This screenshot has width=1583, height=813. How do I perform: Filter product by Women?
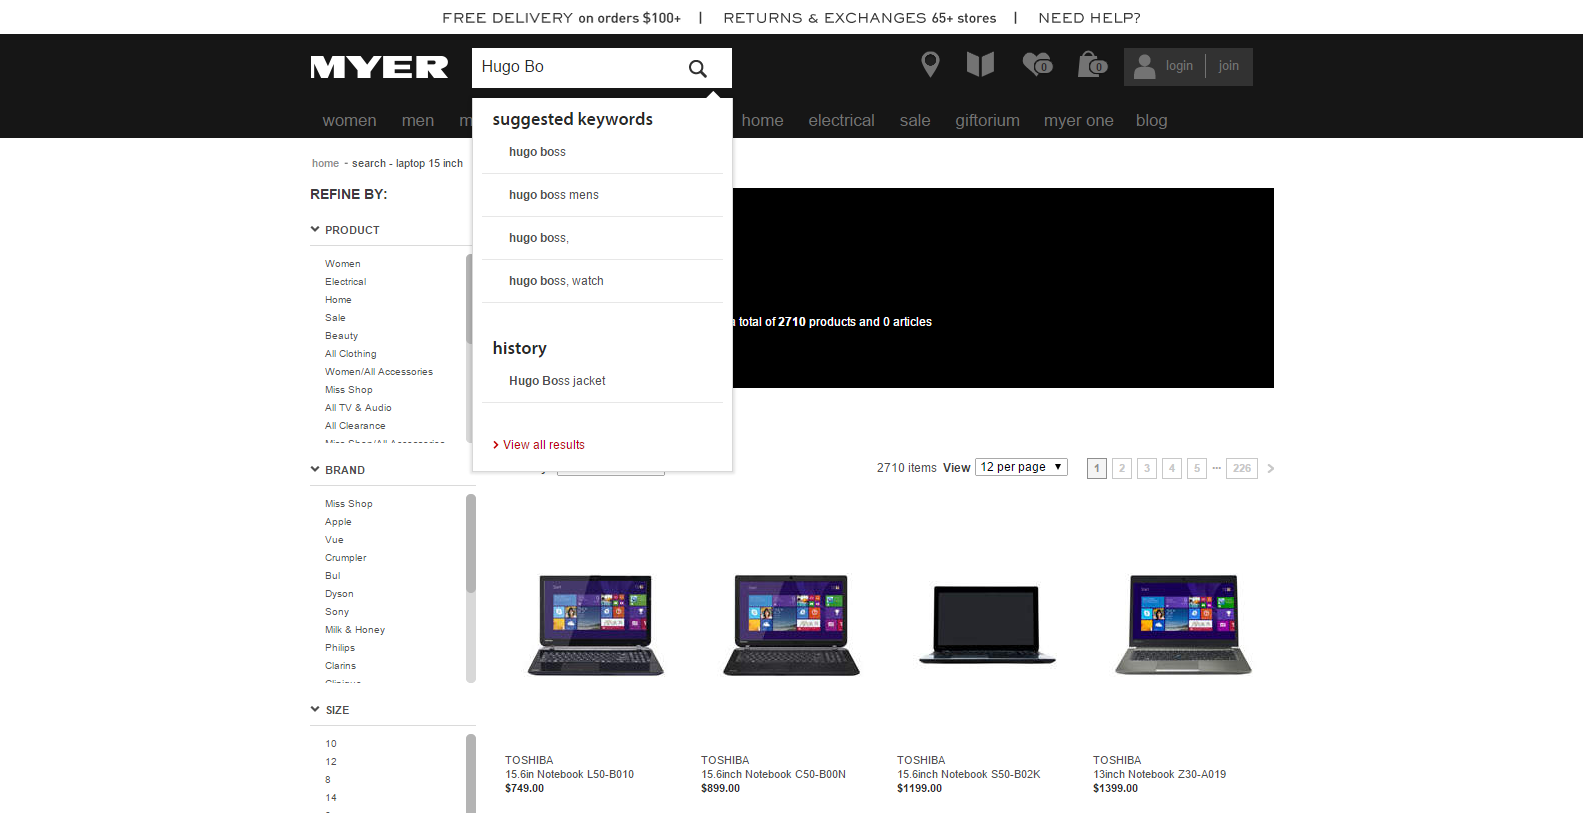click(342, 264)
